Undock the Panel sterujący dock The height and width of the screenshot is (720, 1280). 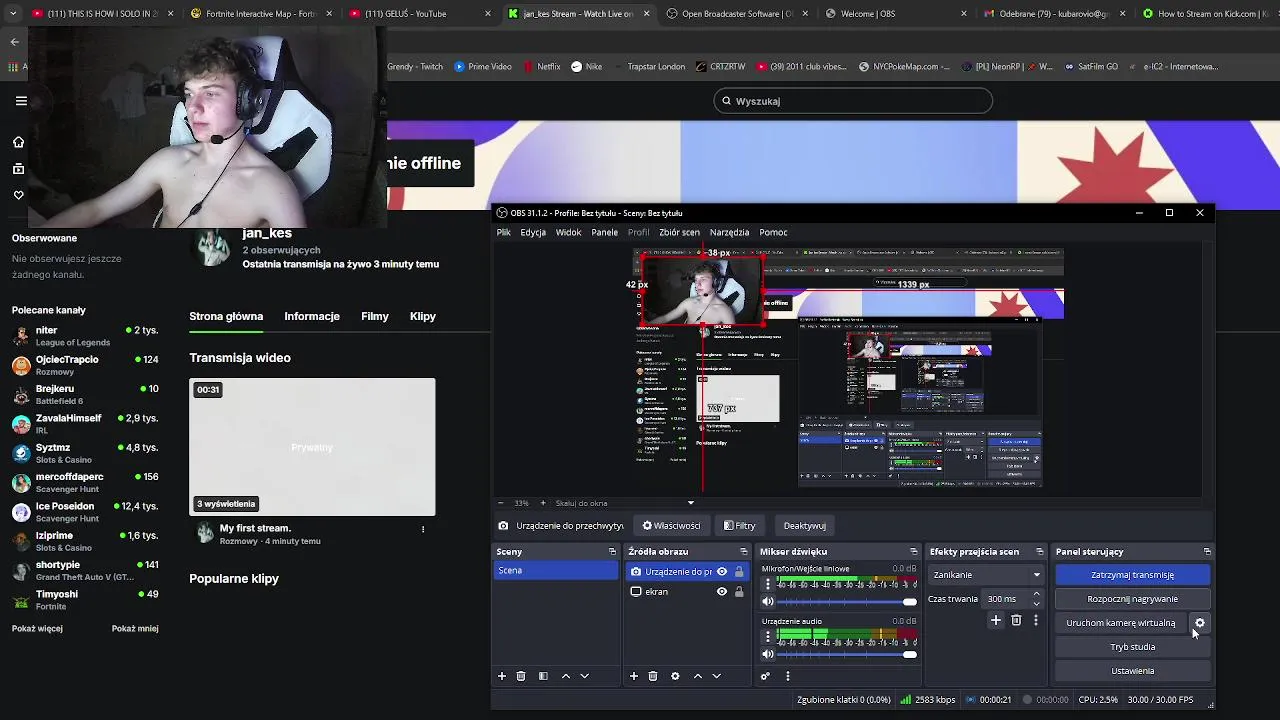coord(1207,552)
